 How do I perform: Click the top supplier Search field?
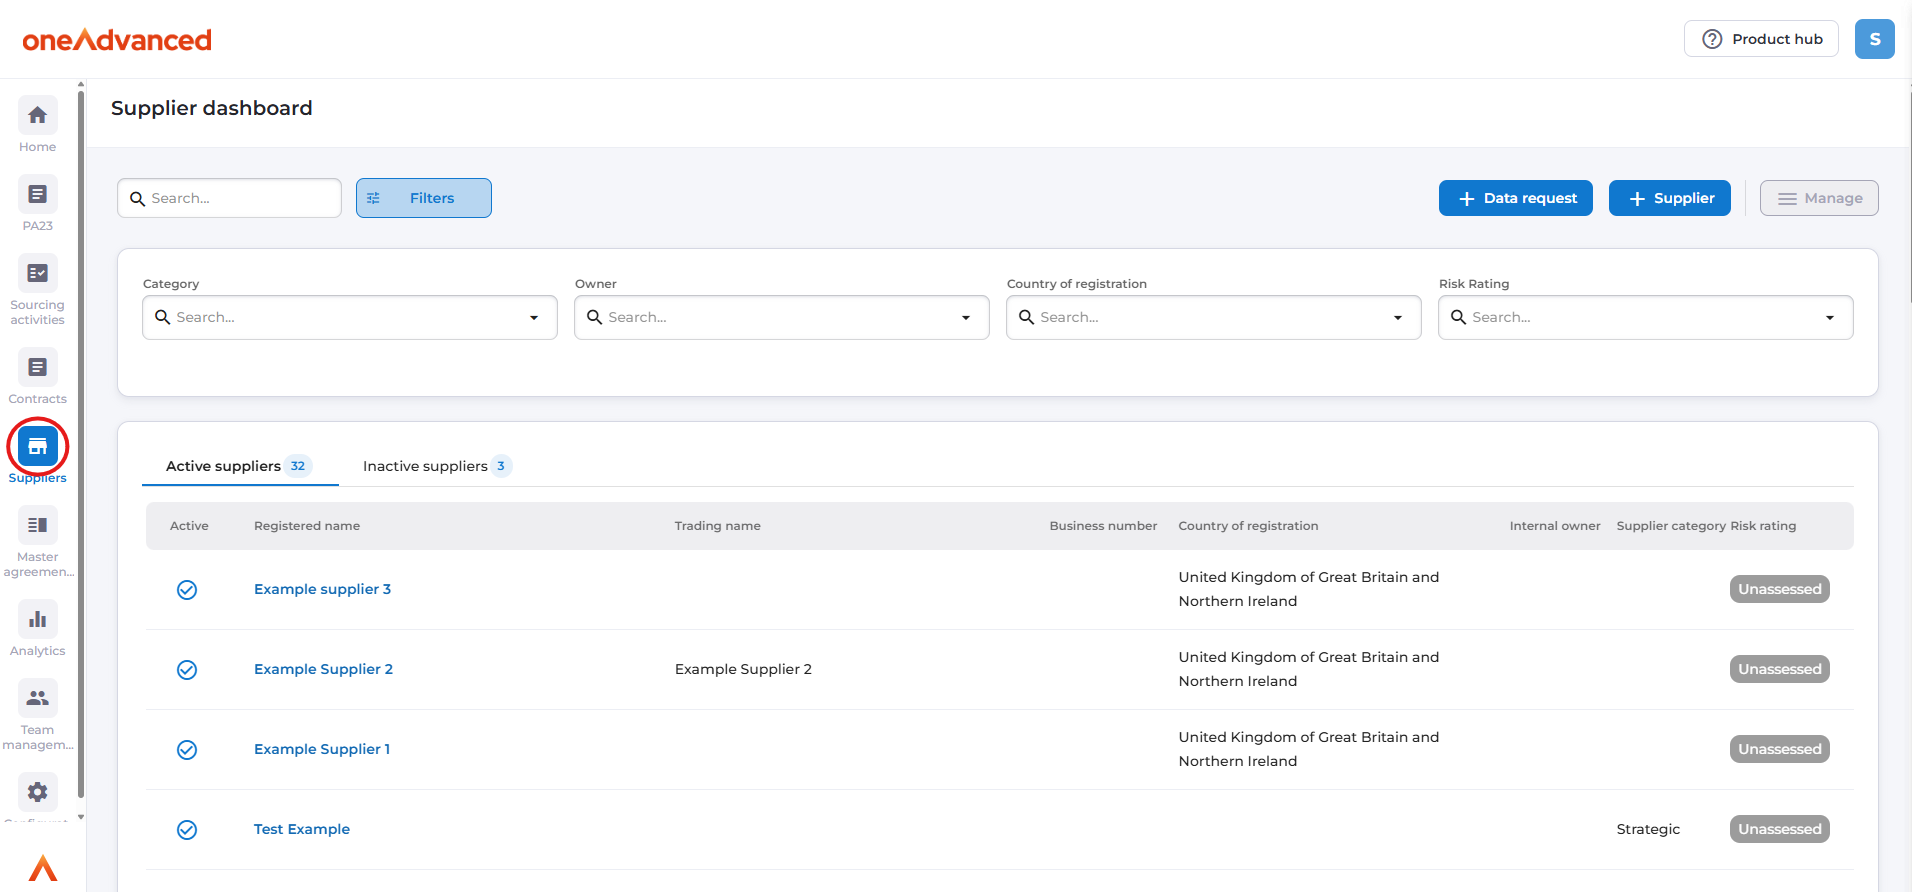(x=240, y=198)
